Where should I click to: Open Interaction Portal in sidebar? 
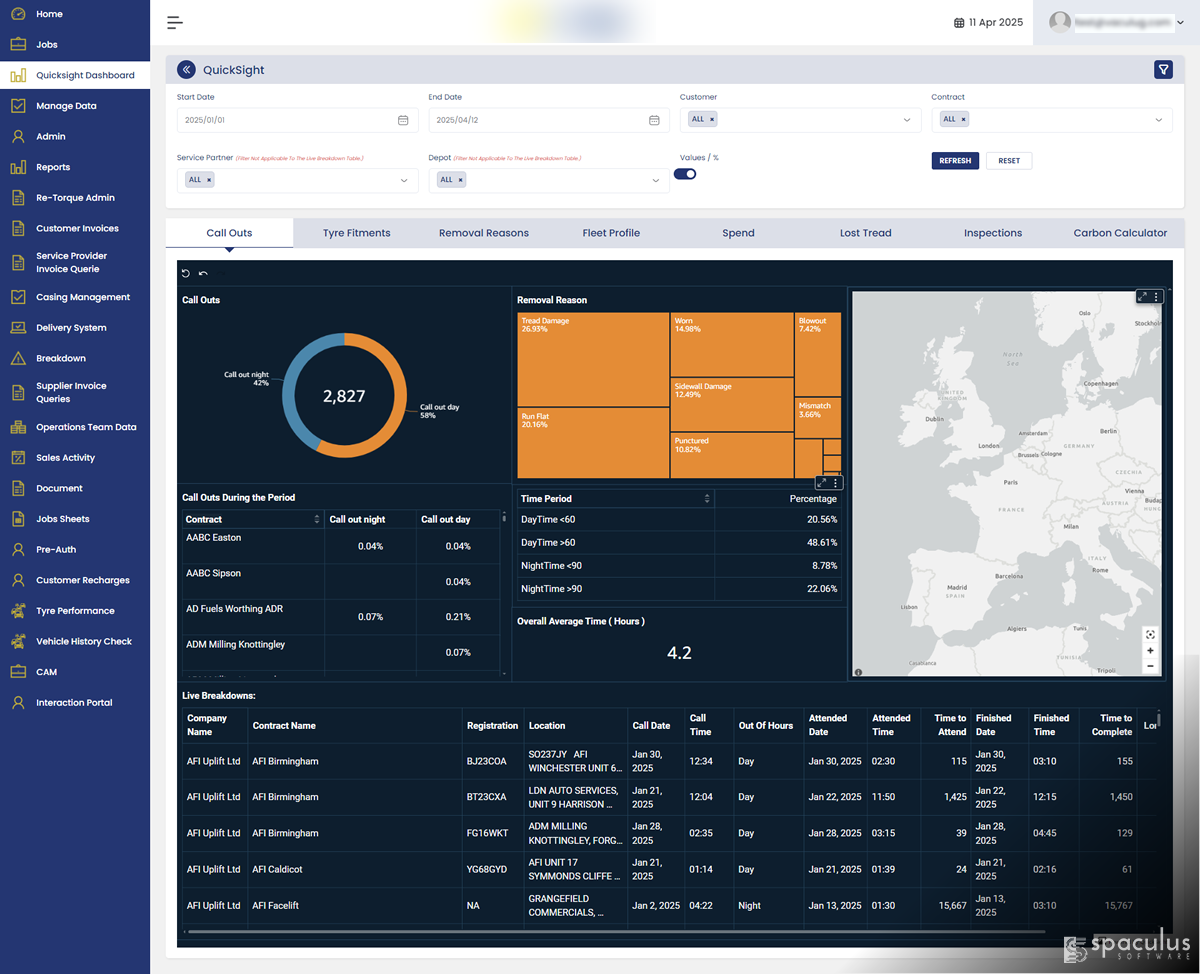tap(75, 703)
